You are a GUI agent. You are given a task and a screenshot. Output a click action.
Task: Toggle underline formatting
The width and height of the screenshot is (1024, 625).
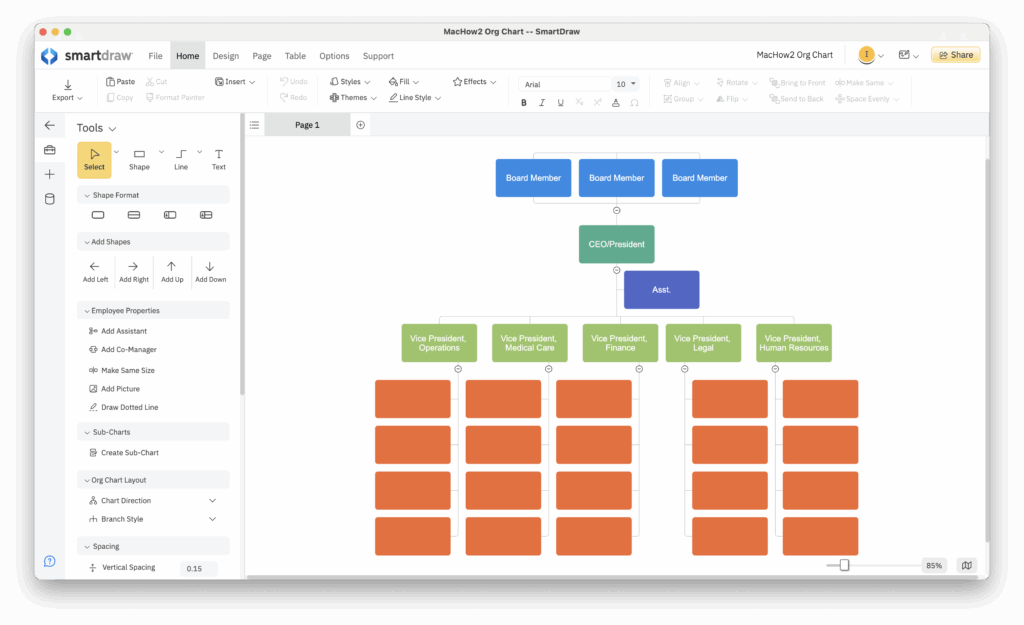coord(560,103)
